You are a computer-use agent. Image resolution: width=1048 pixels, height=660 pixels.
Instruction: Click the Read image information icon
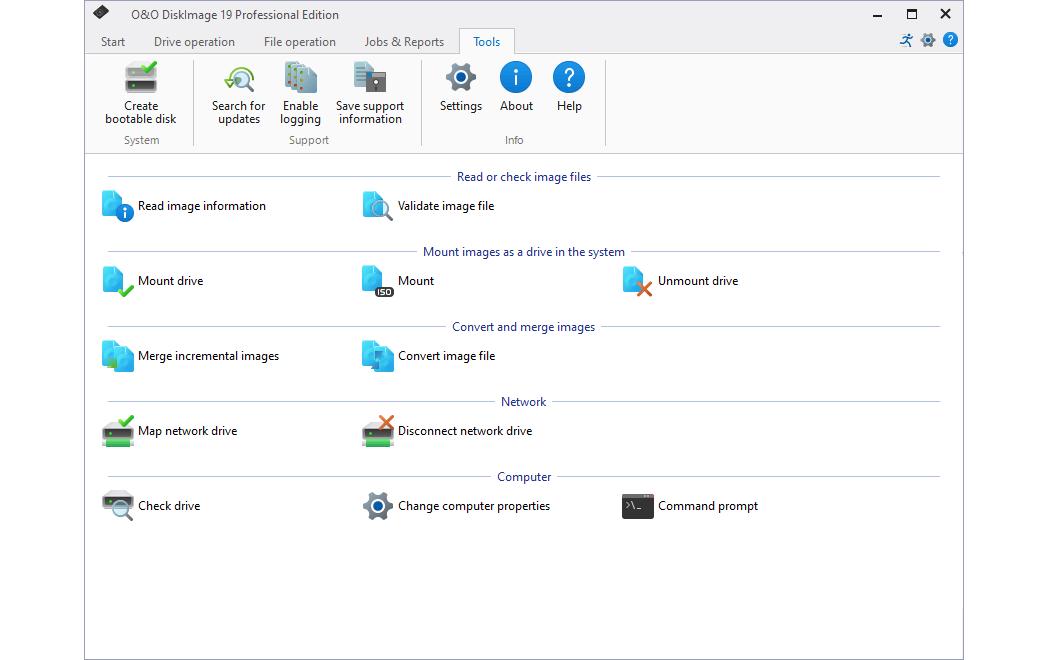[x=118, y=206]
